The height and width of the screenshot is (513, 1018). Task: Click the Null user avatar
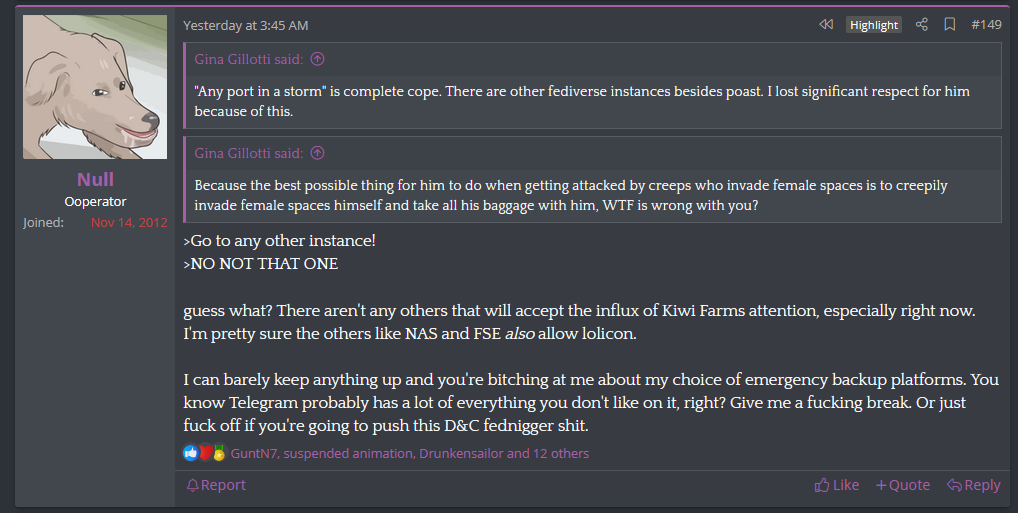95,87
